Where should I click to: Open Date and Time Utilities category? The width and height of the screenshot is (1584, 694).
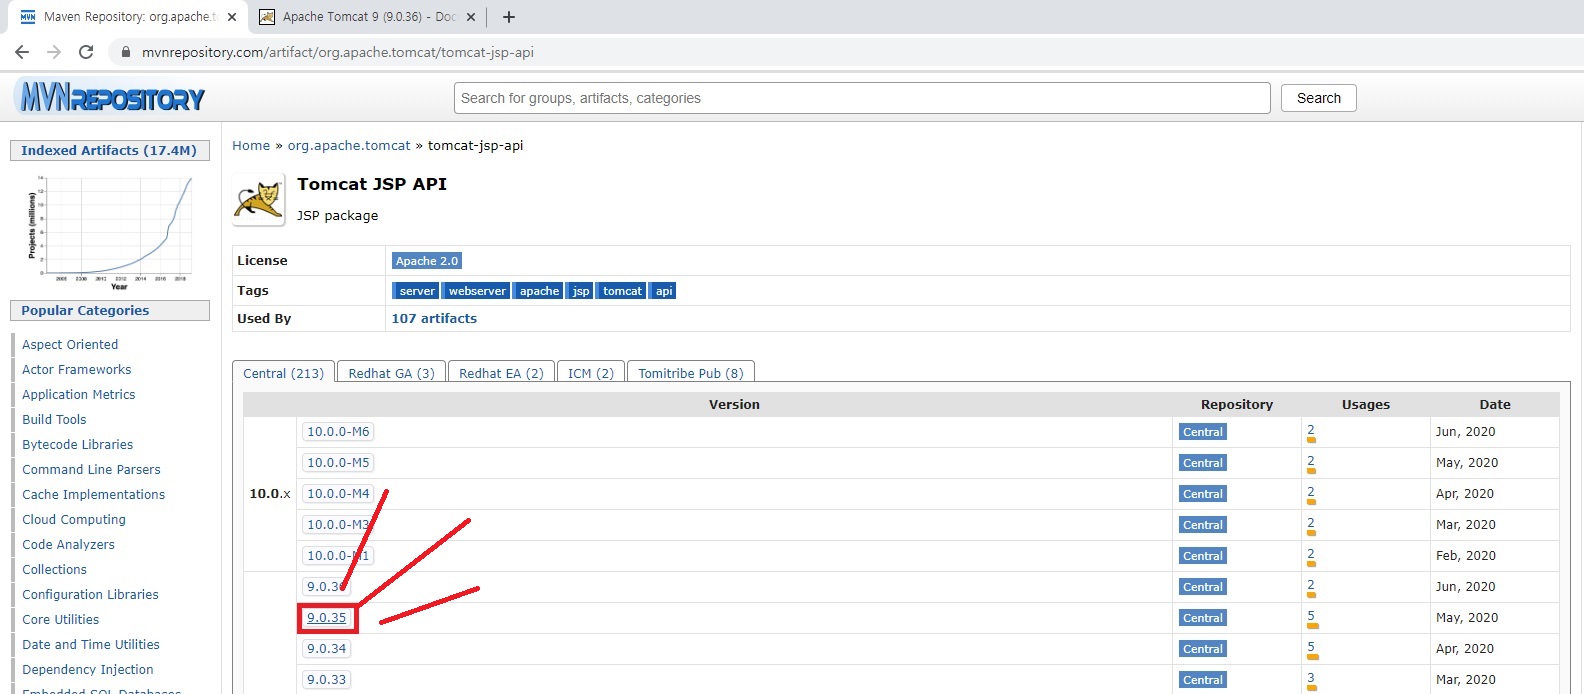[91, 644]
